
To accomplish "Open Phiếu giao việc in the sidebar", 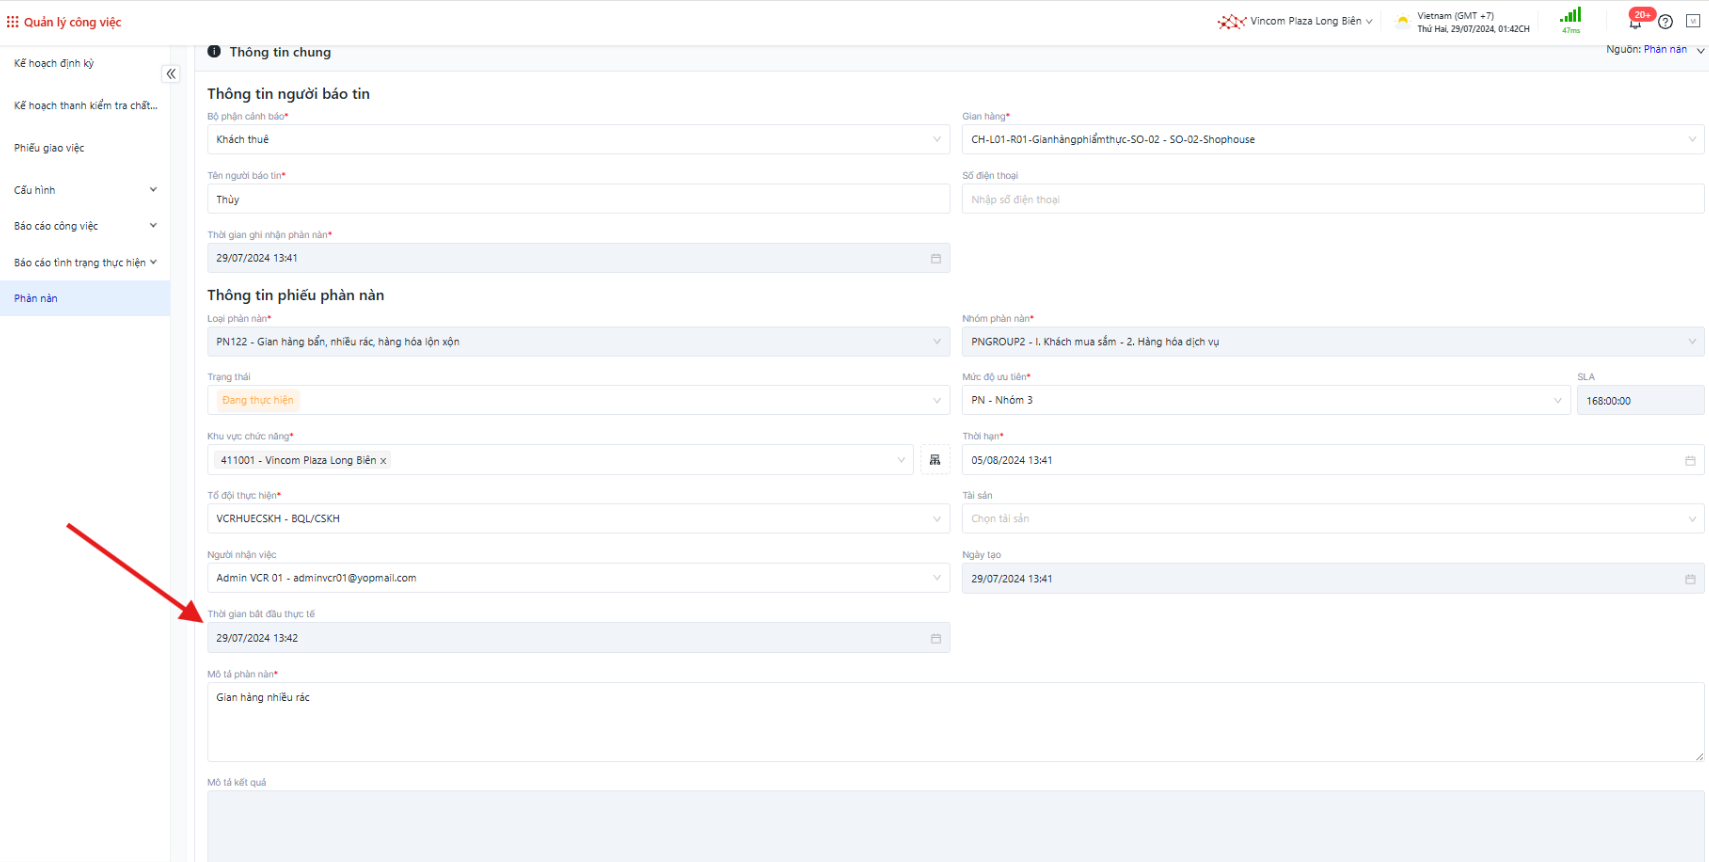I will [49, 148].
